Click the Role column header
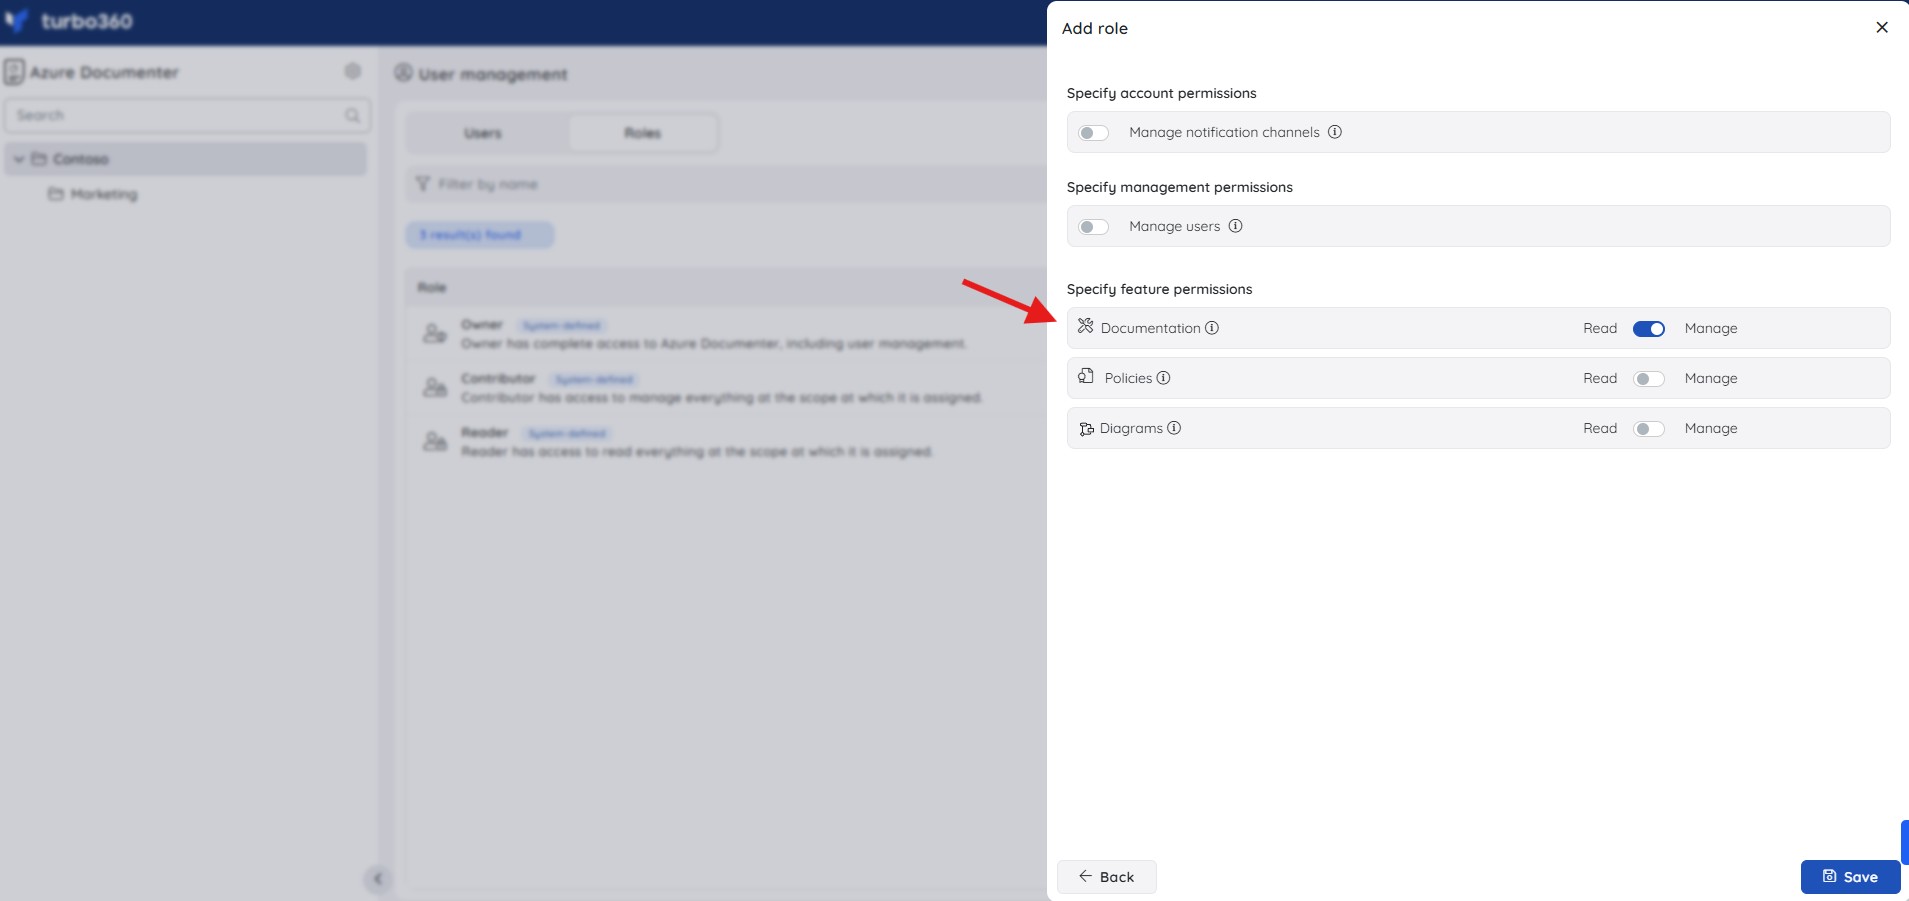The height and width of the screenshot is (901, 1909). point(432,288)
